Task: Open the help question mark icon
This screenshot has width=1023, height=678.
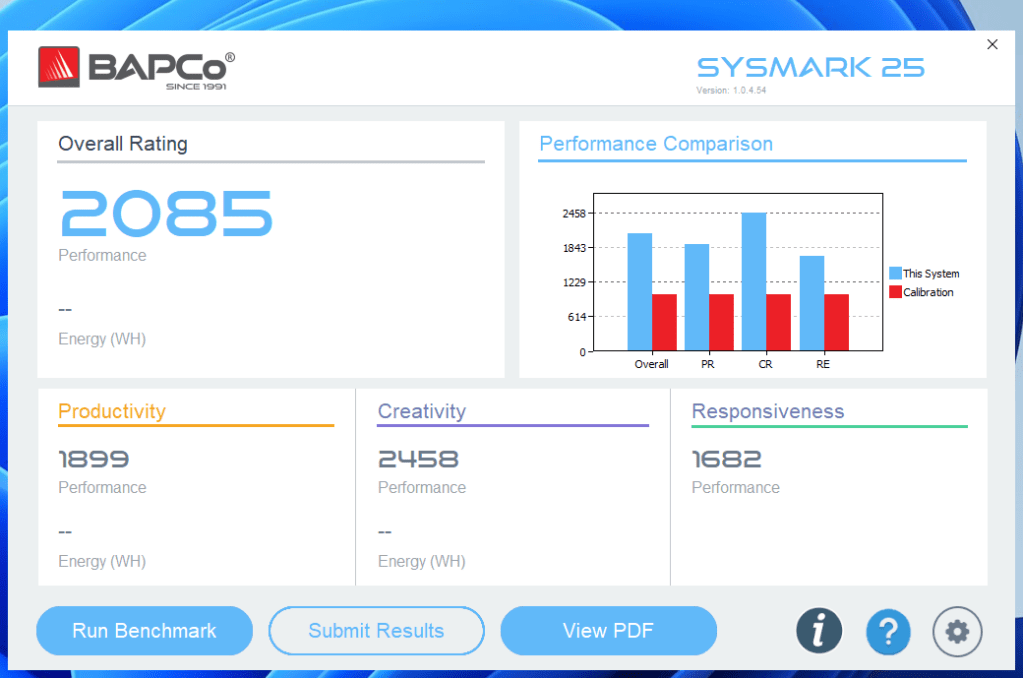Action: (x=888, y=631)
